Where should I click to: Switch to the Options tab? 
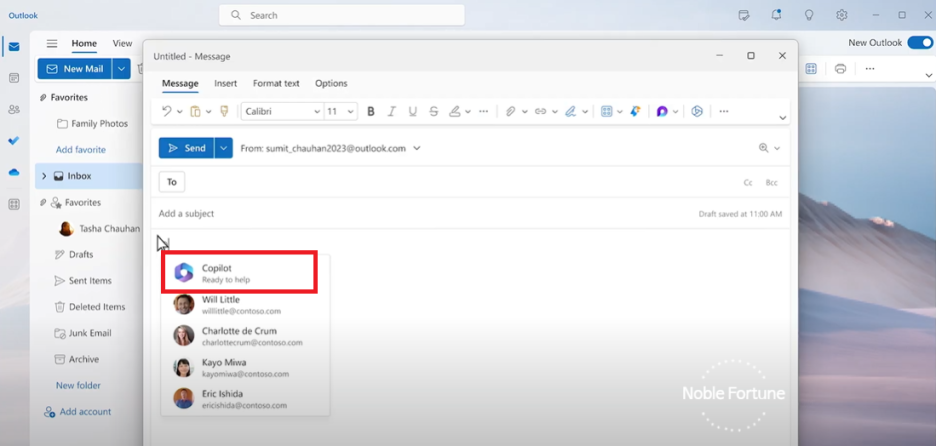click(x=331, y=84)
